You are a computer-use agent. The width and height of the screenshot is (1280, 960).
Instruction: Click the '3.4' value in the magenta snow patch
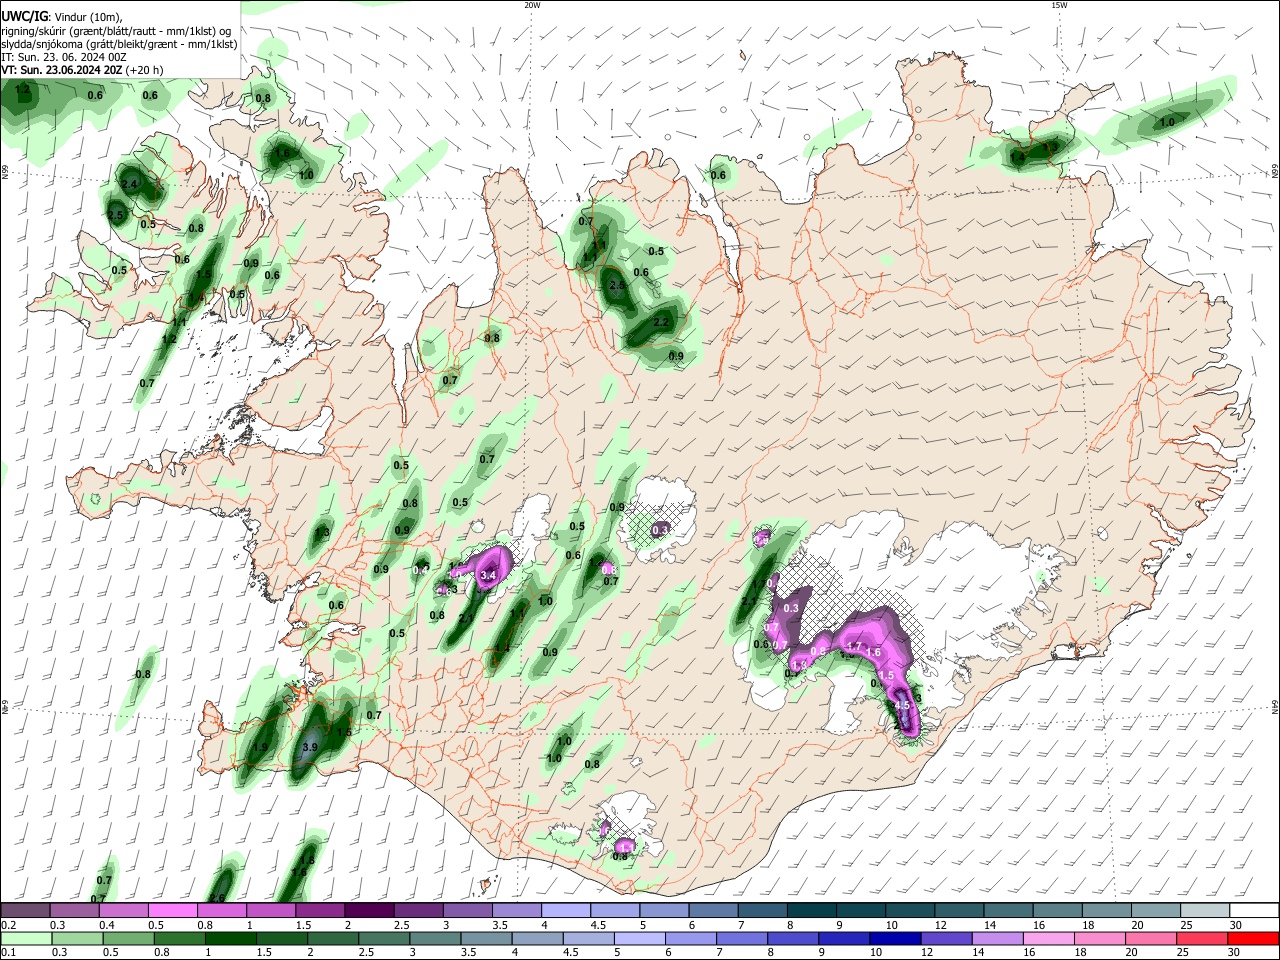pyautogui.click(x=488, y=576)
